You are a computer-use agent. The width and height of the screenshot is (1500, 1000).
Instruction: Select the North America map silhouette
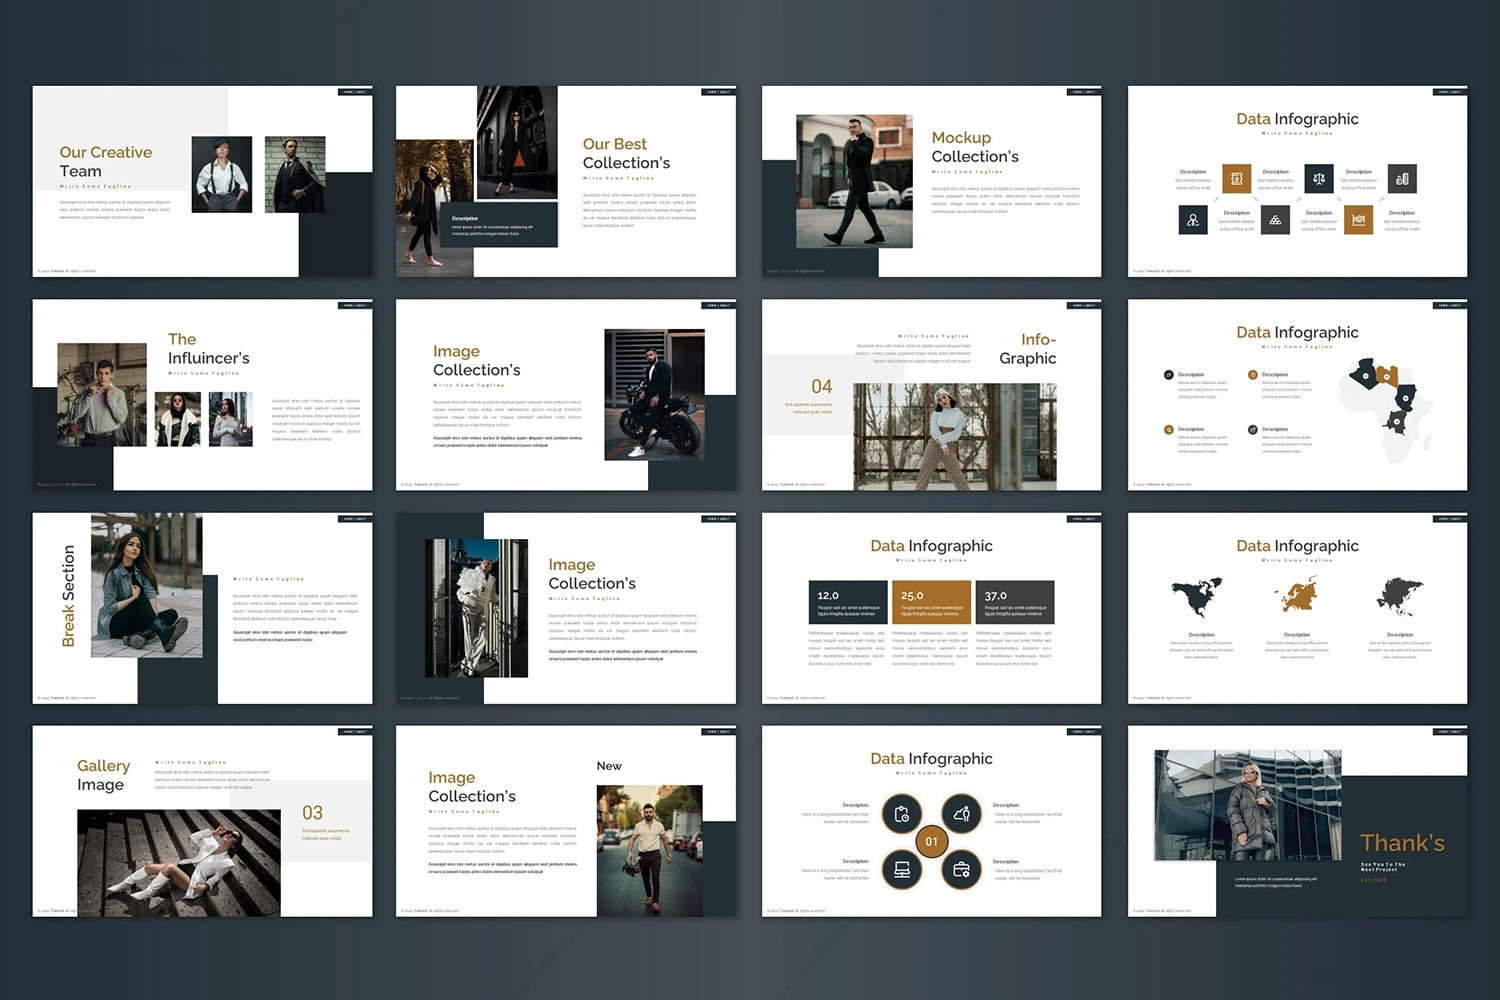coord(1197,597)
